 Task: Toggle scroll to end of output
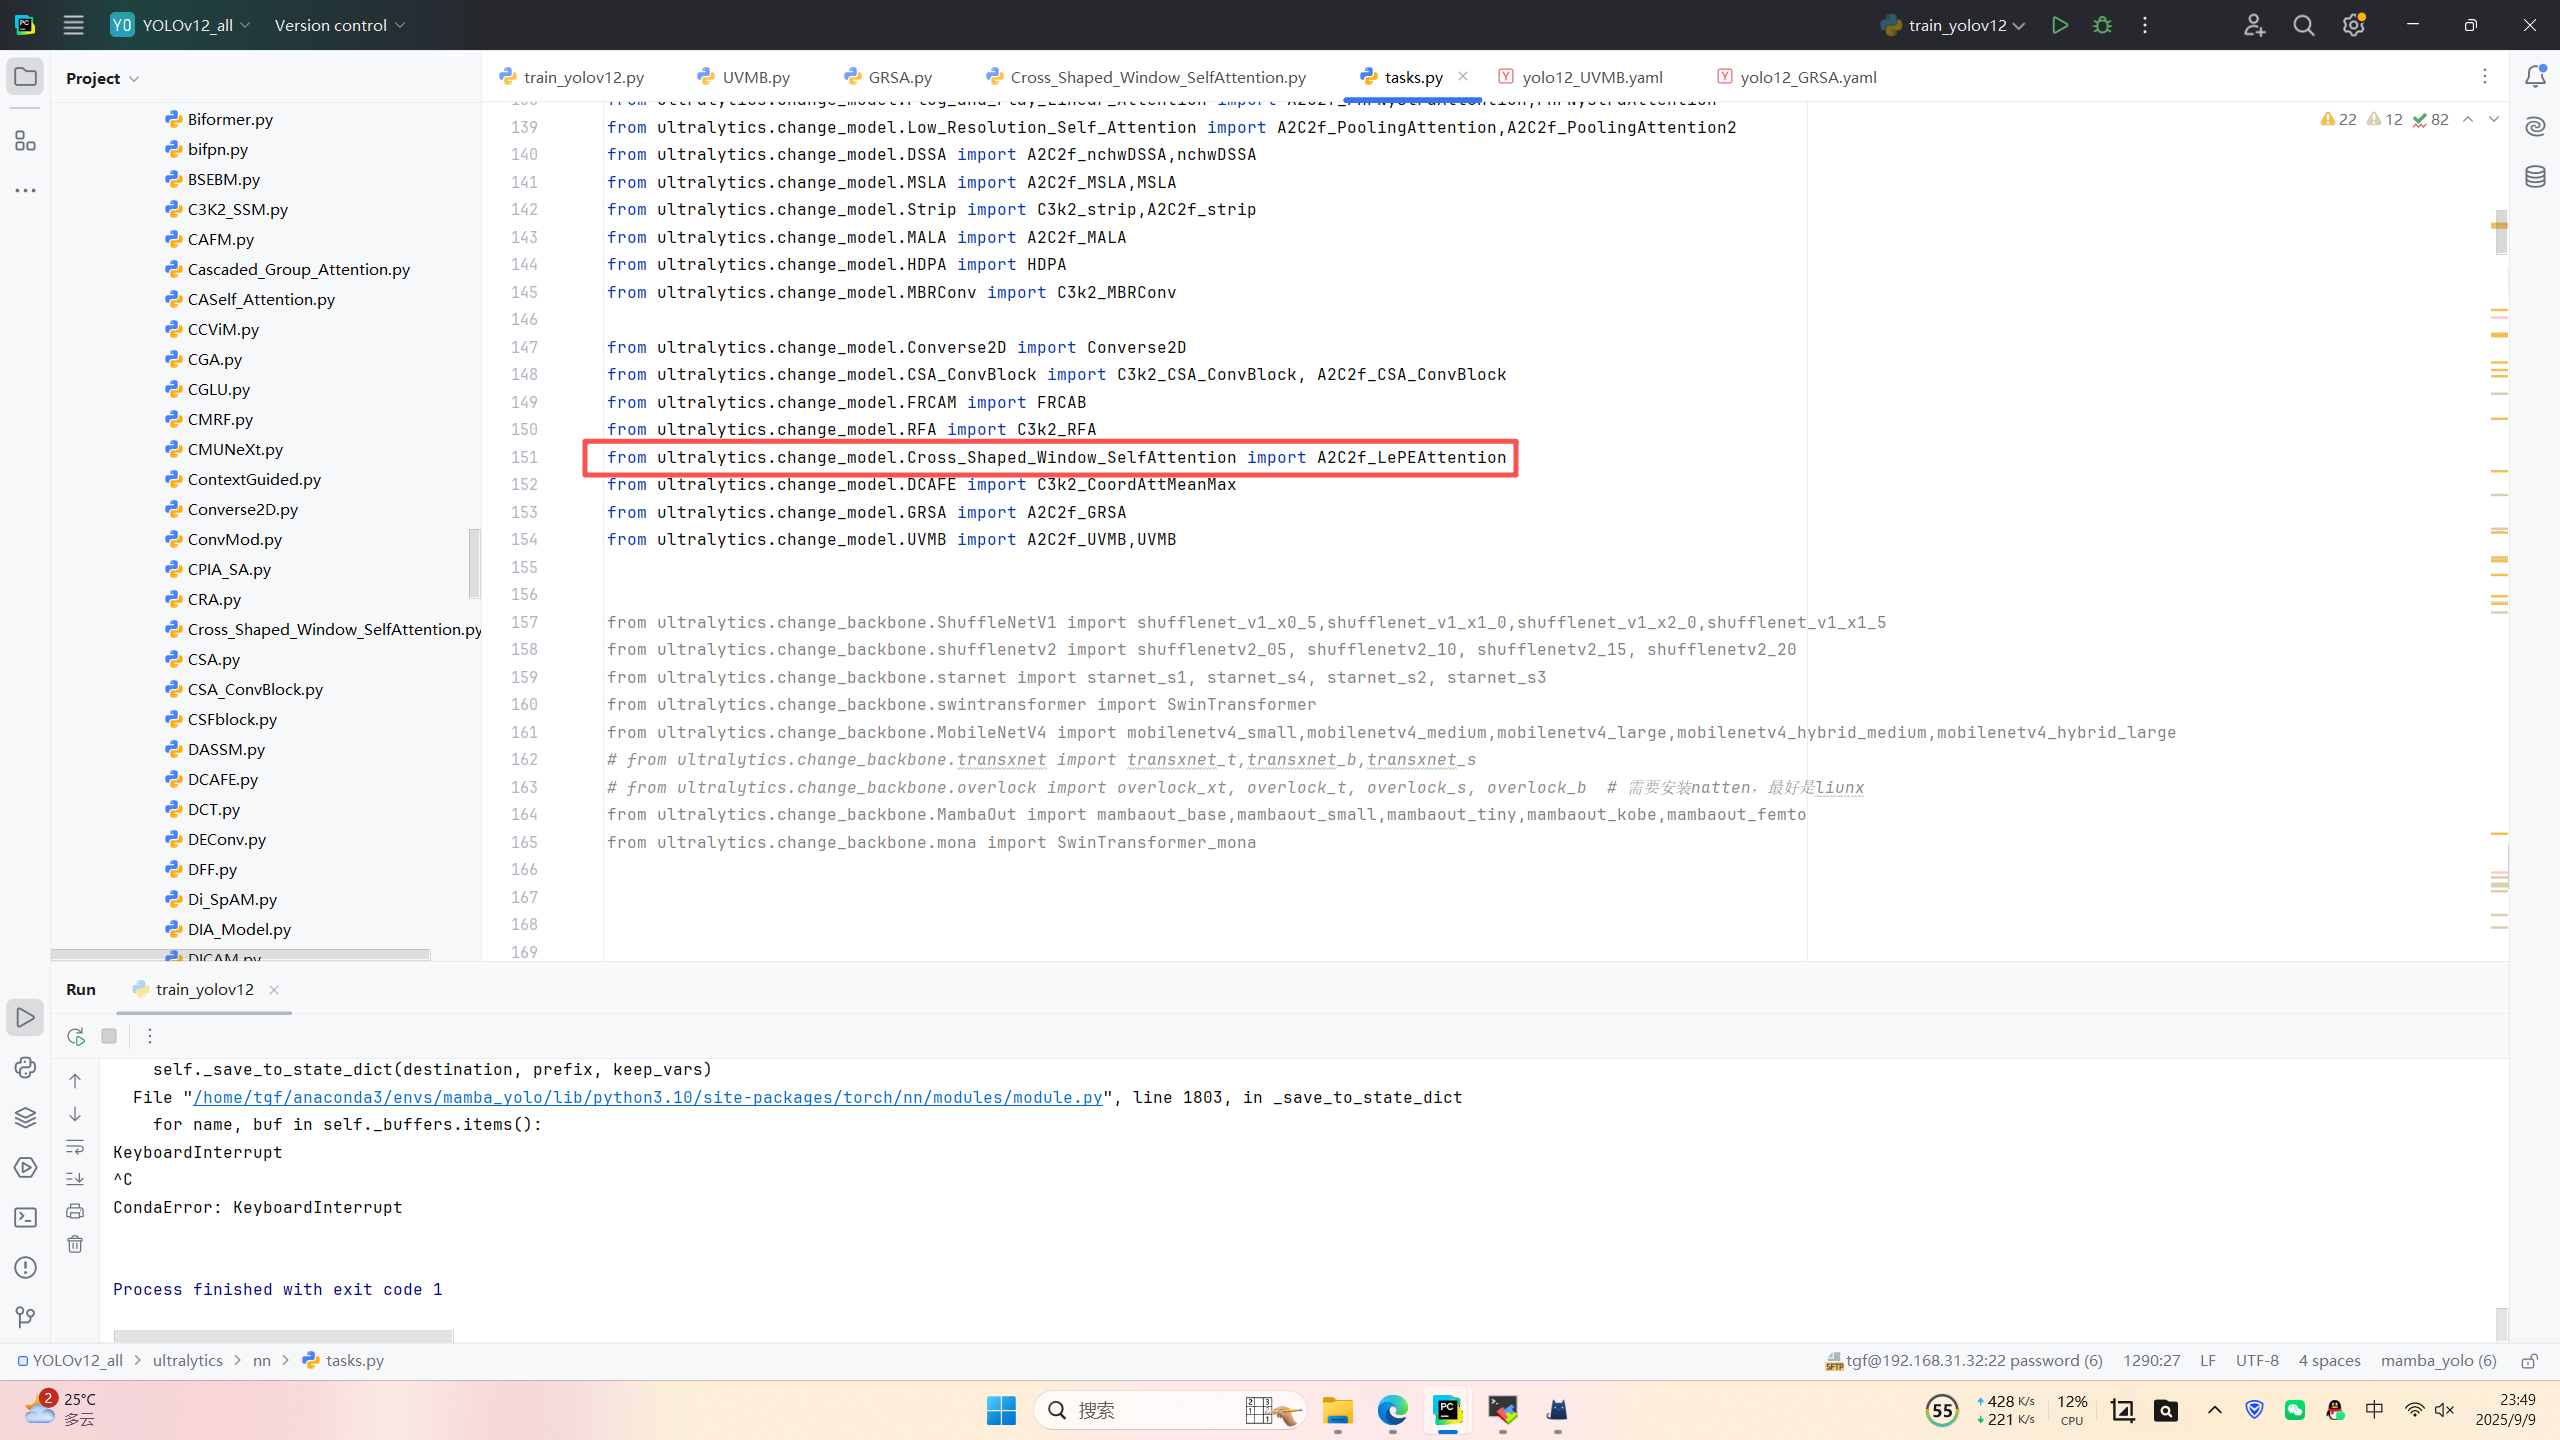(75, 1179)
